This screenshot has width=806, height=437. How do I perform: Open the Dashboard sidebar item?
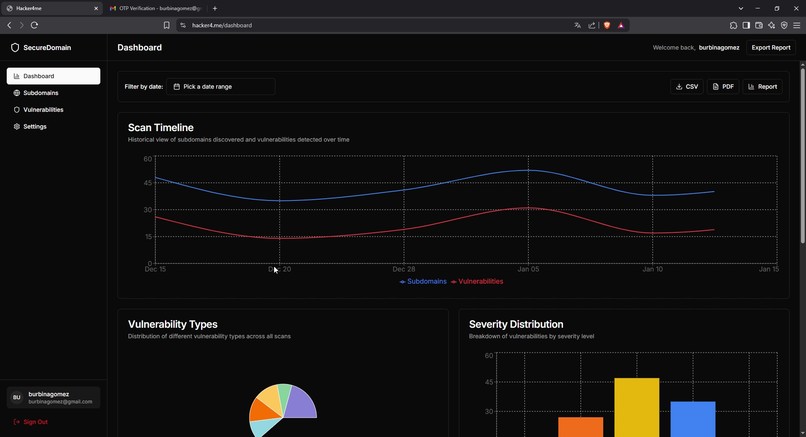click(x=53, y=76)
